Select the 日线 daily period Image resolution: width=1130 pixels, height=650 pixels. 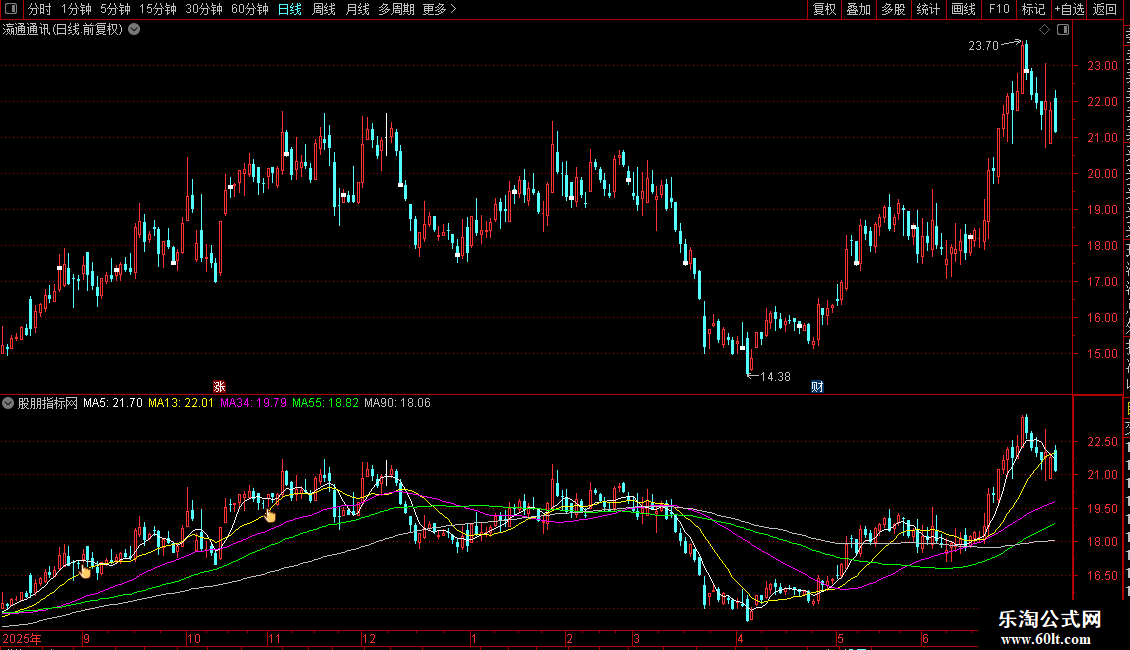point(290,9)
